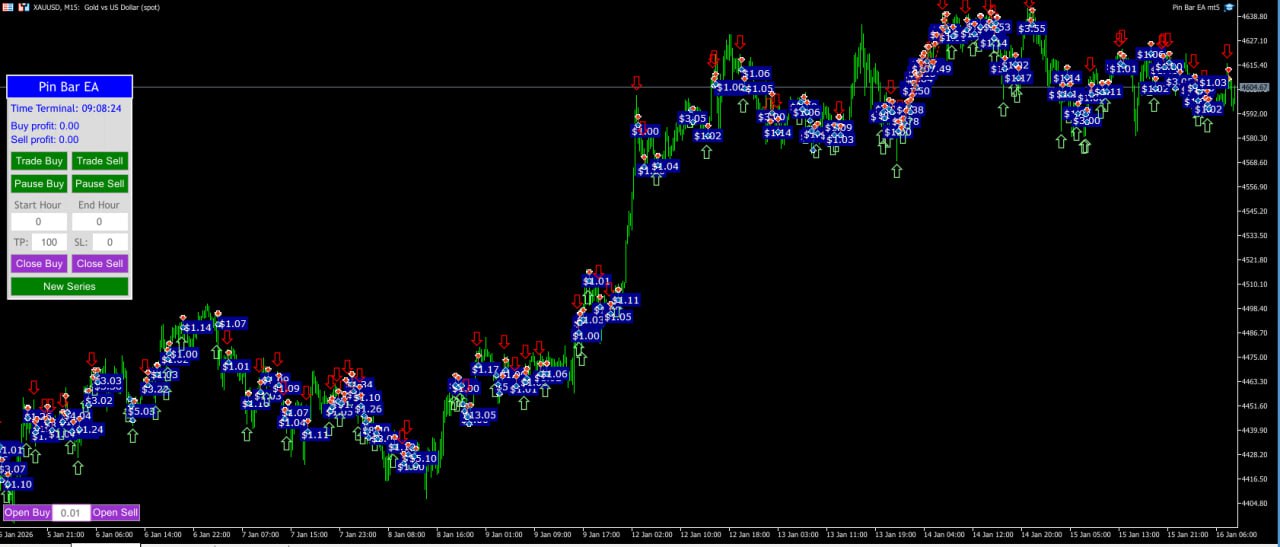Click the Pin Bar EA hat icon
Screen dimensions: 1280x547
click(x=1229, y=7)
